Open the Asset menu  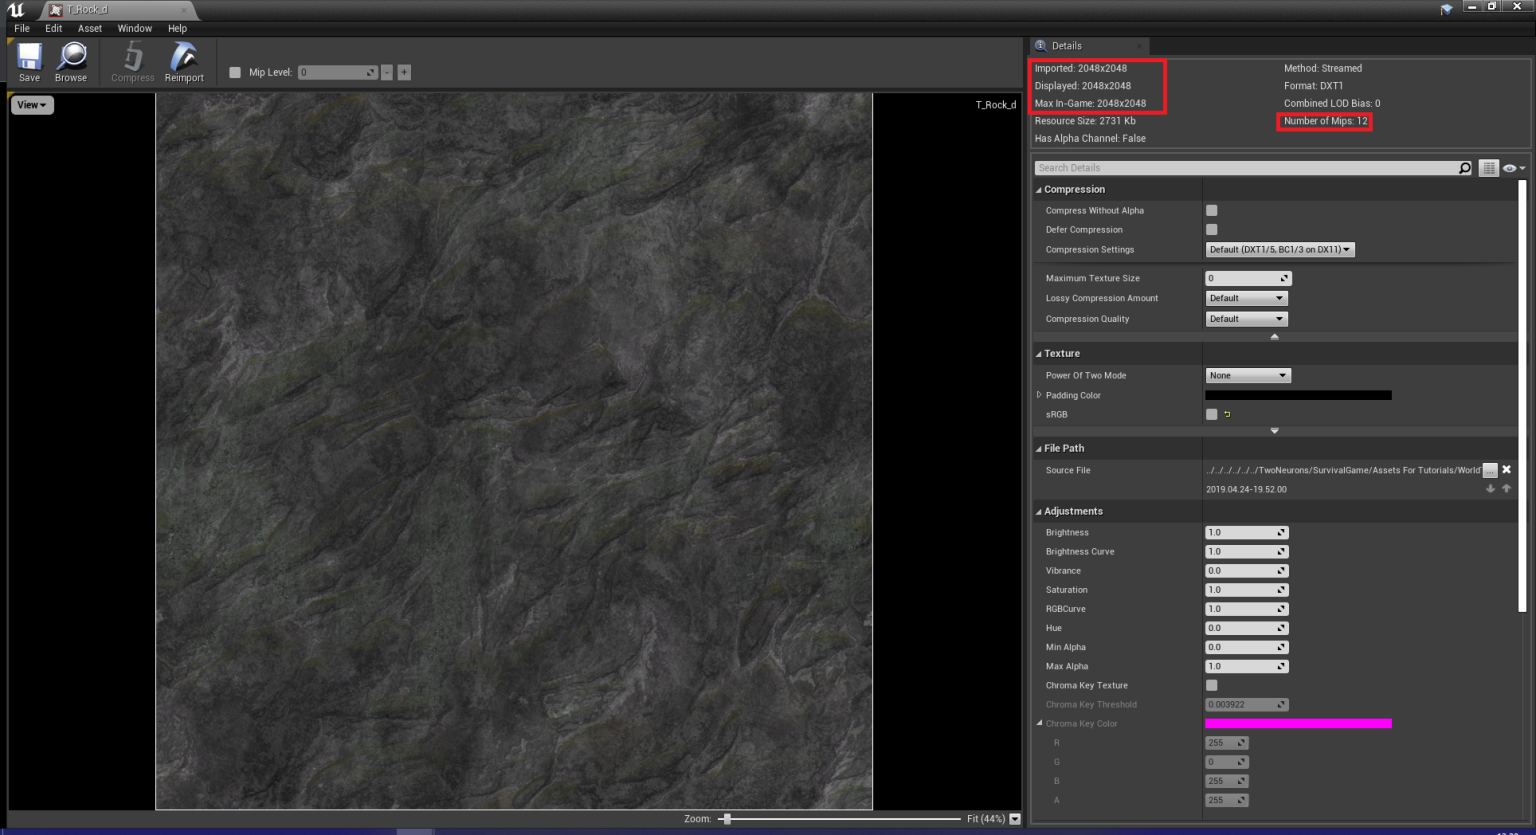click(90, 28)
